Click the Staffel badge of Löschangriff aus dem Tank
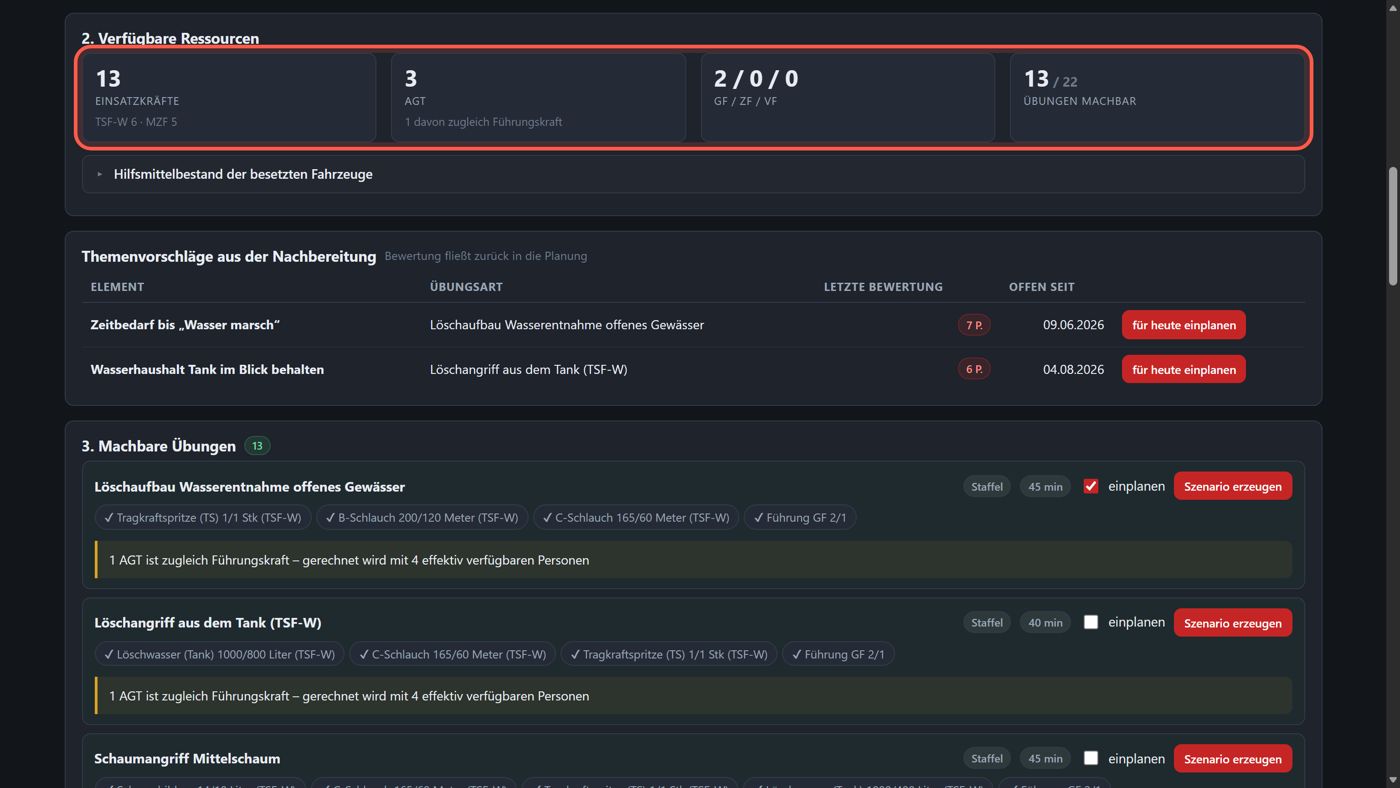 tap(987, 622)
